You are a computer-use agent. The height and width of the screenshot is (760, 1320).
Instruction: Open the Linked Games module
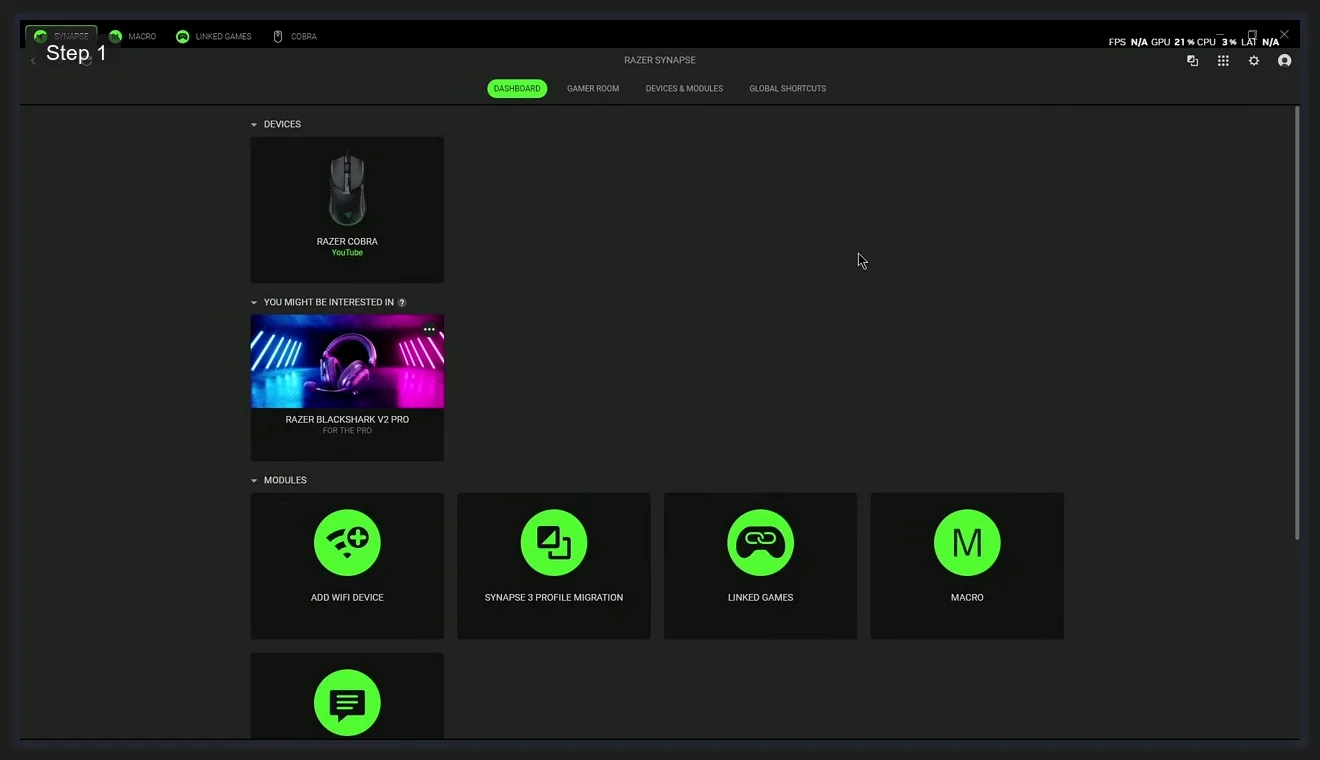pyautogui.click(x=760, y=565)
